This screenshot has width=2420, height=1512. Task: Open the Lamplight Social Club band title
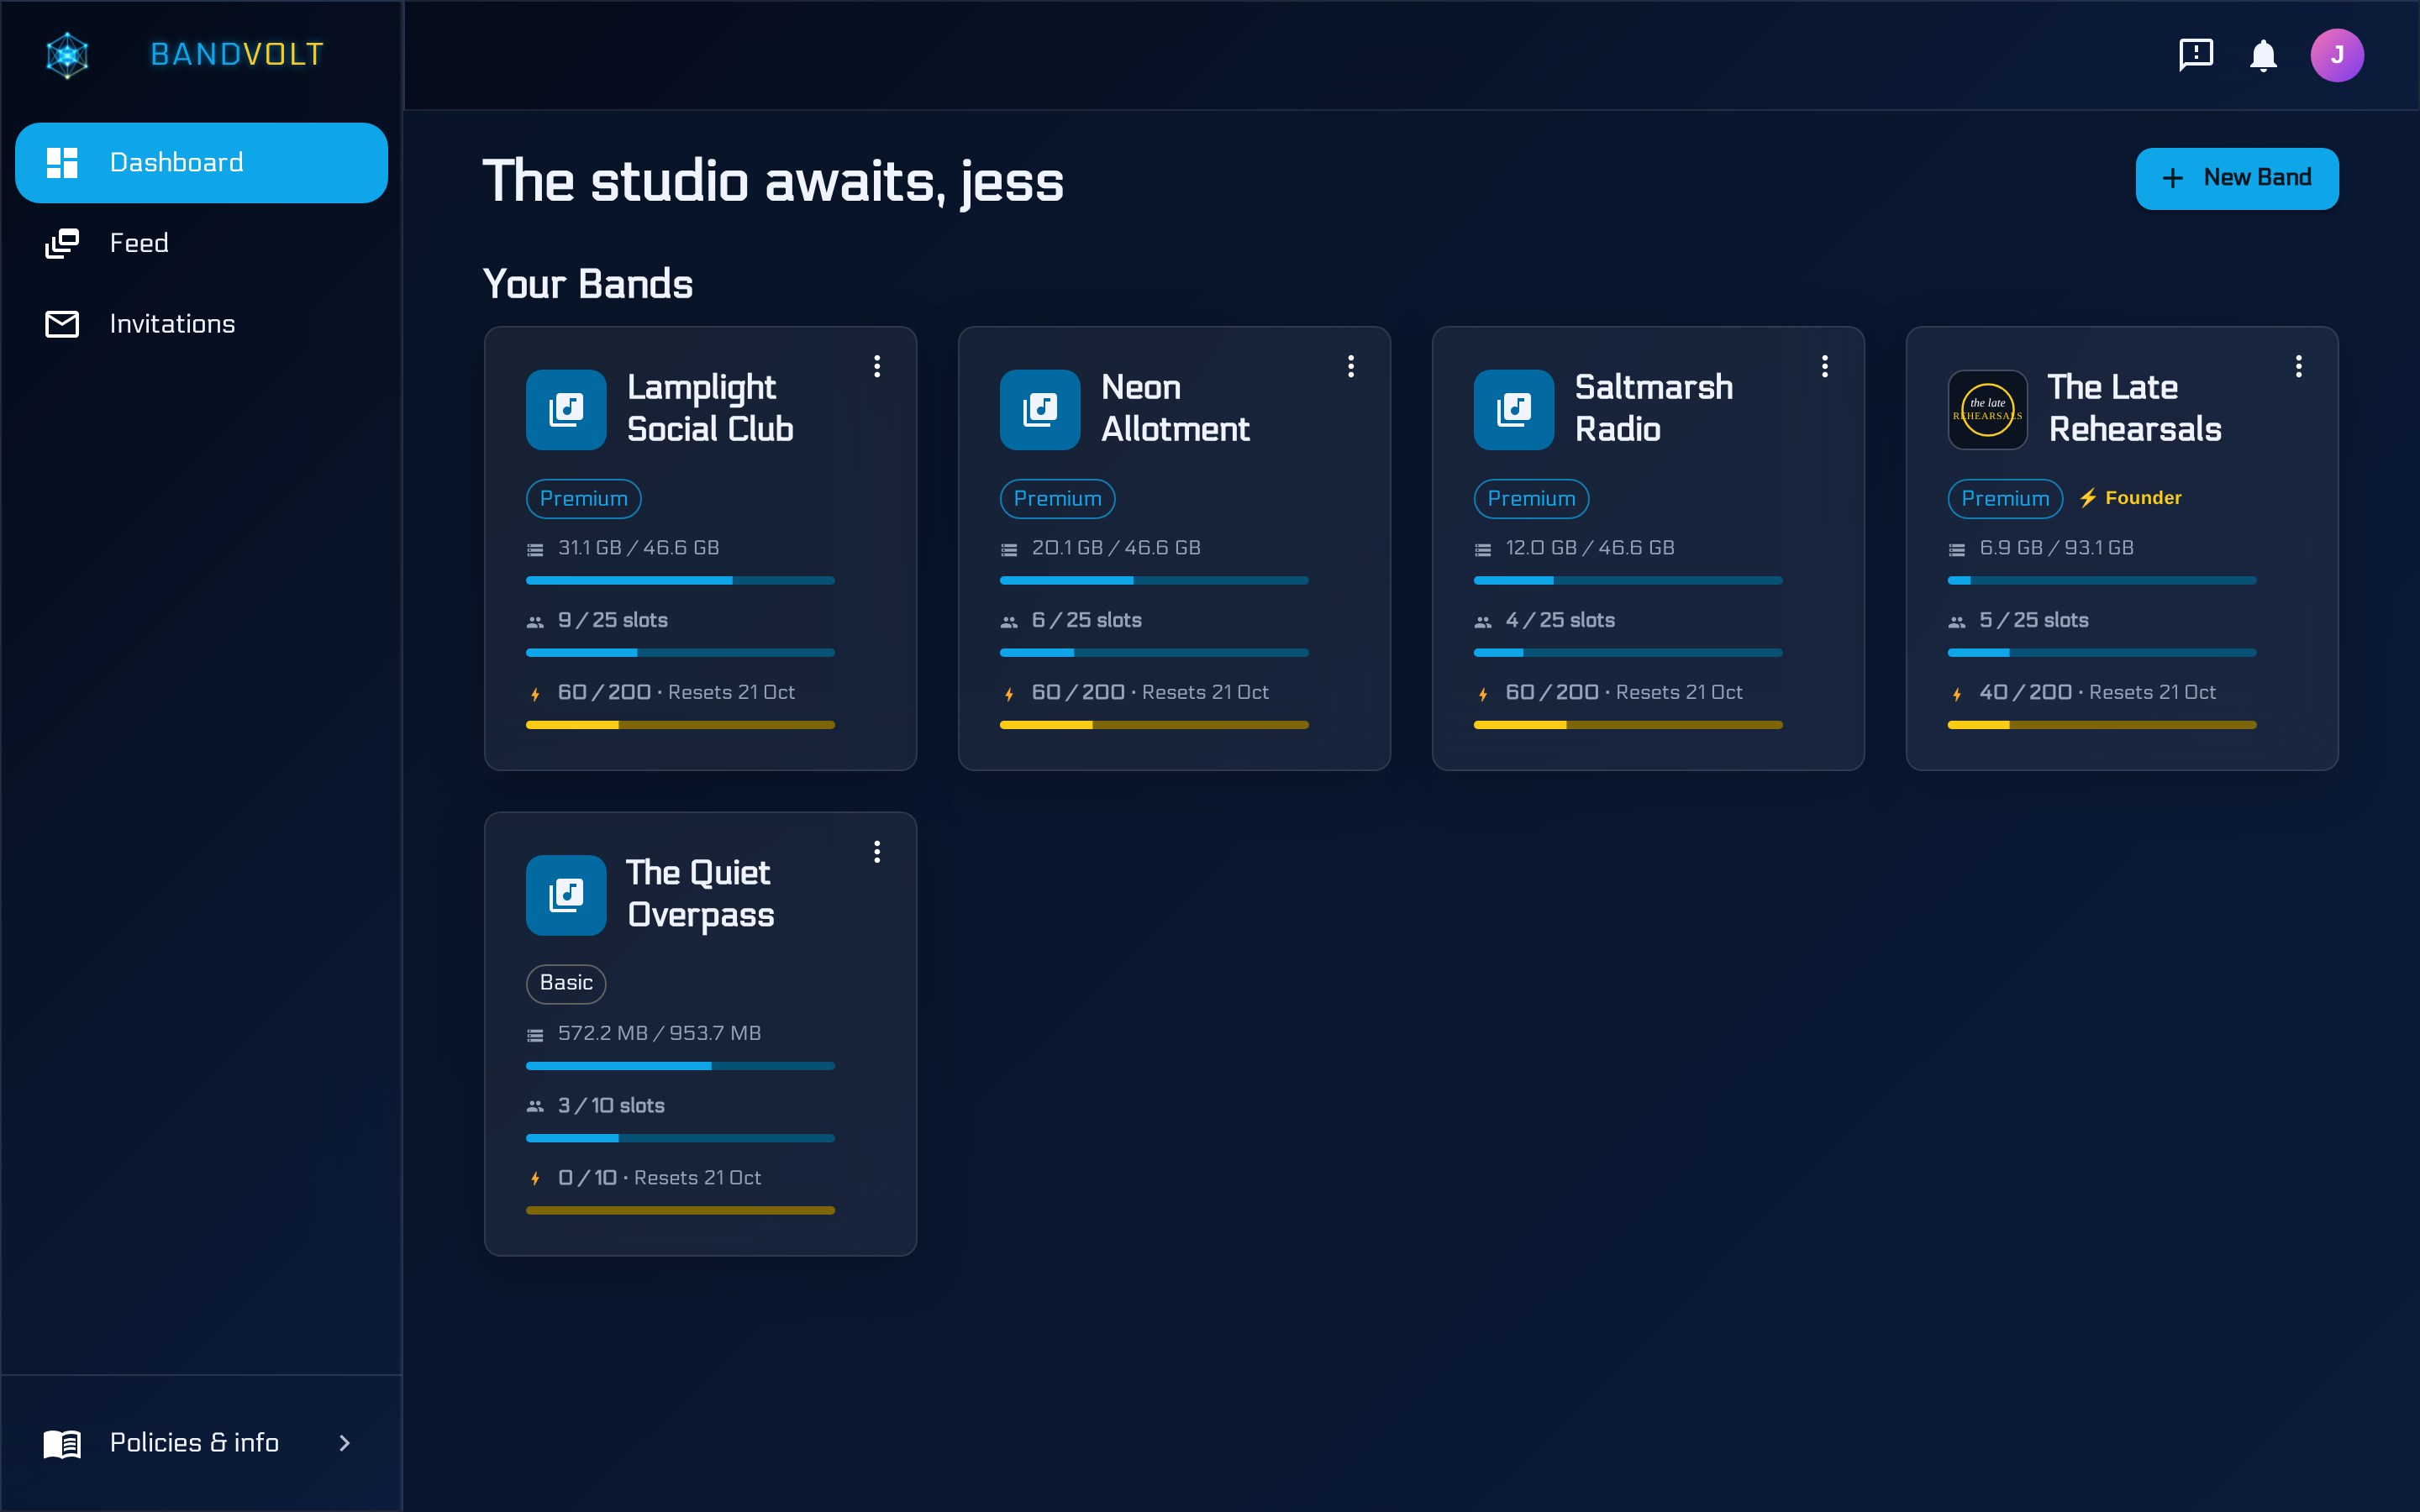[x=710, y=409]
